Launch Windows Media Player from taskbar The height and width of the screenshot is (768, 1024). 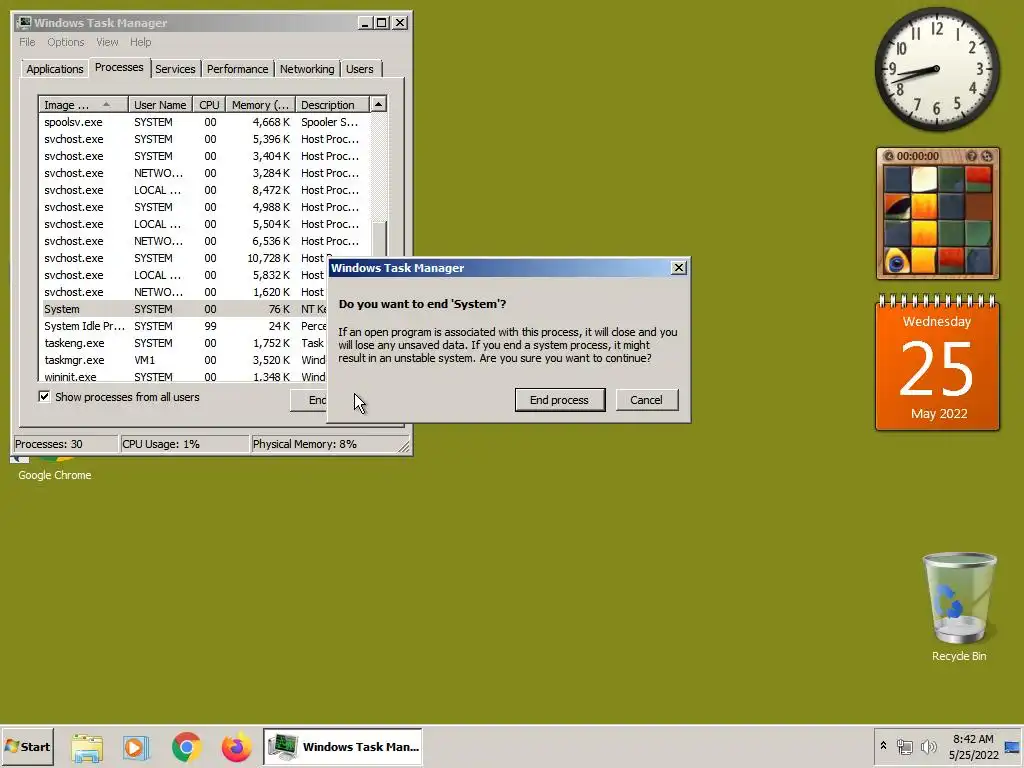pos(136,747)
